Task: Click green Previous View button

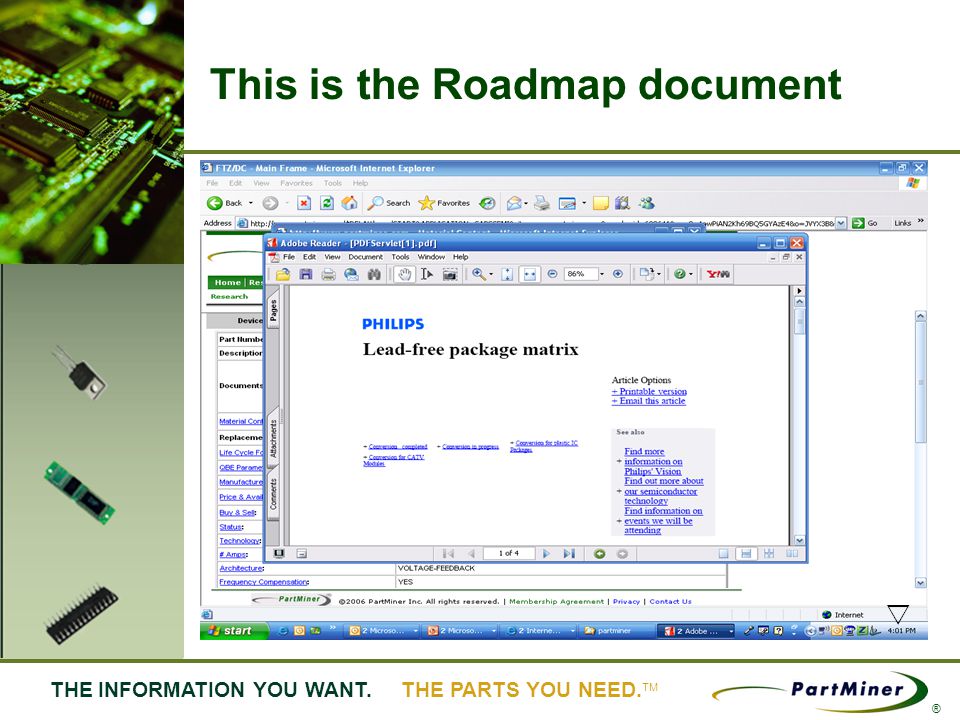Action: [599, 553]
